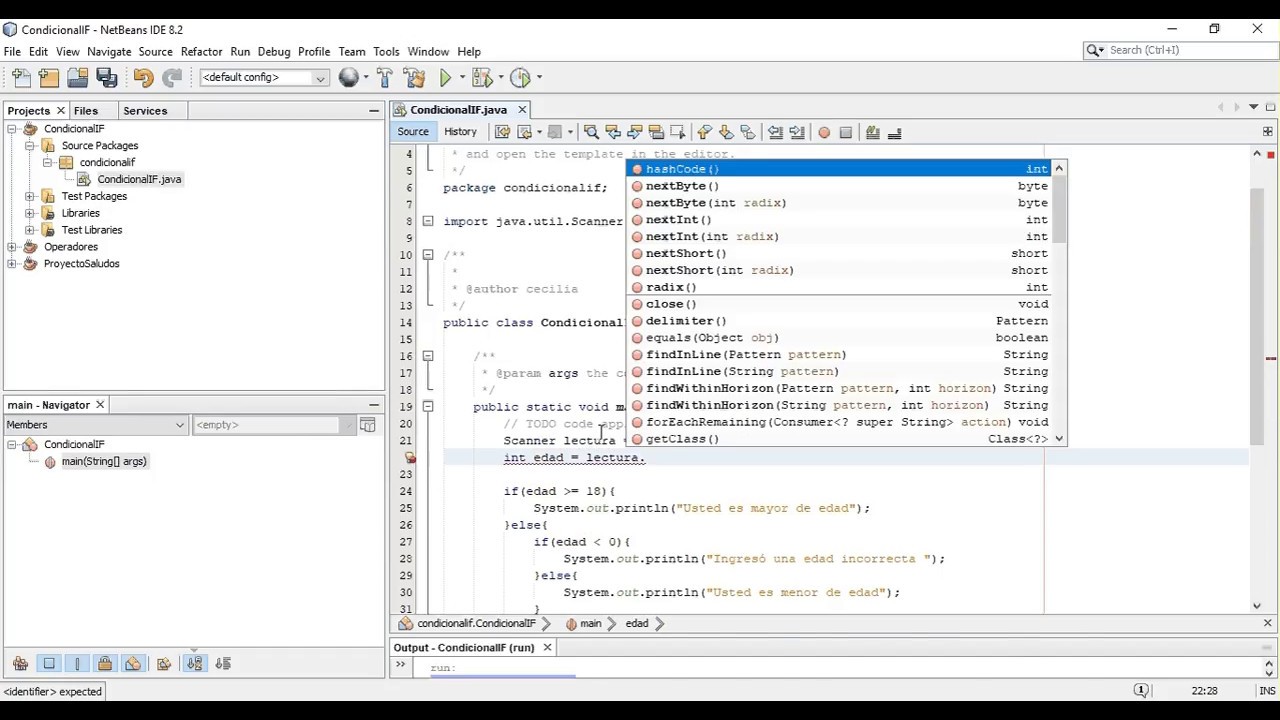Click the Clean and Build icon
1280x720 pixels.
pyautogui.click(x=414, y=78)
